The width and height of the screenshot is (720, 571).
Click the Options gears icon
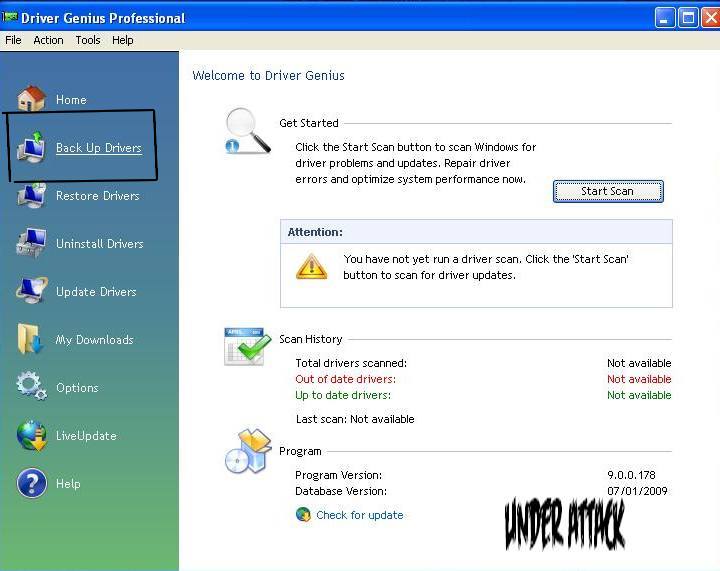click(31, 386)
